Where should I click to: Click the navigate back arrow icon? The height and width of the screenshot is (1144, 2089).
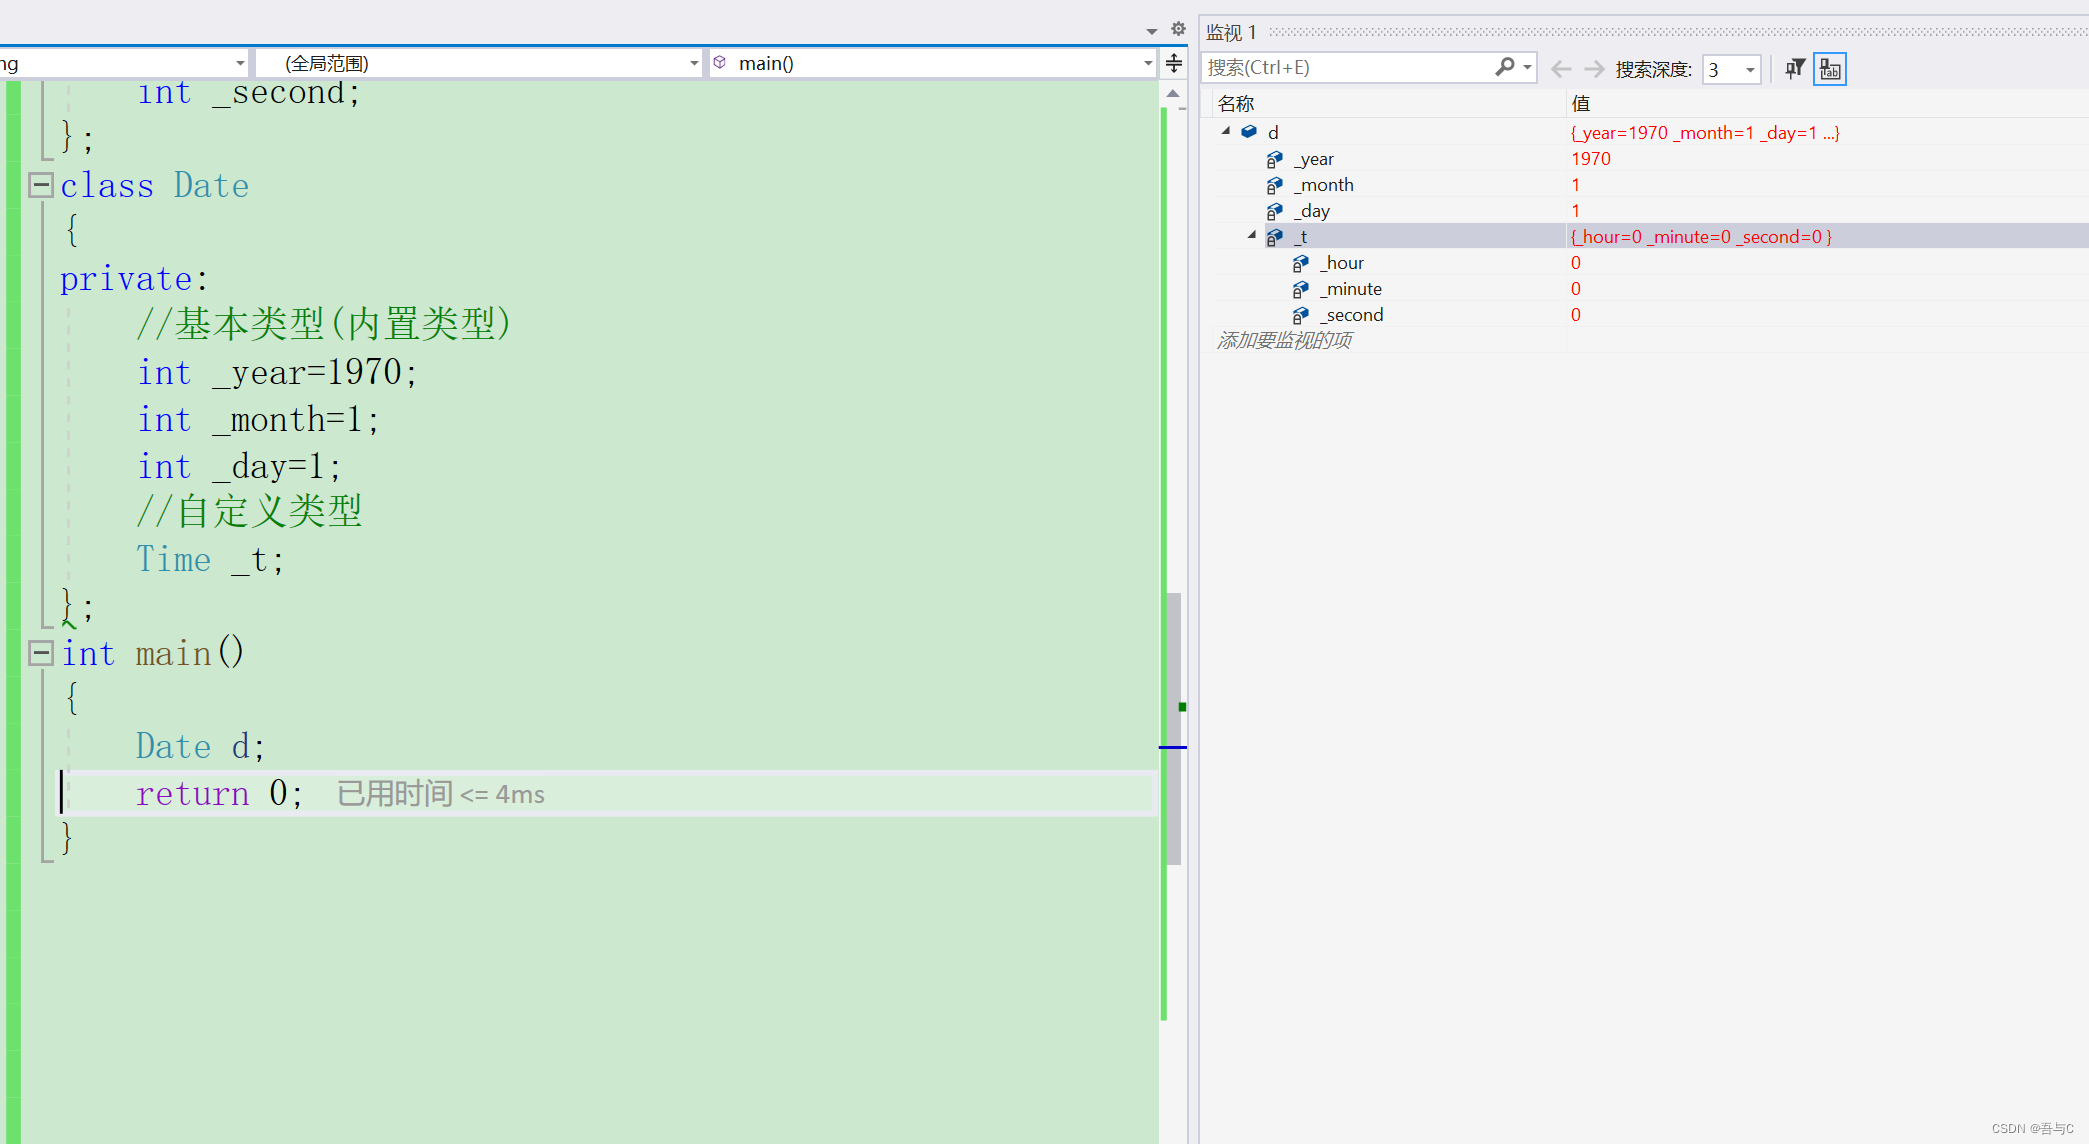(1561, 68)
